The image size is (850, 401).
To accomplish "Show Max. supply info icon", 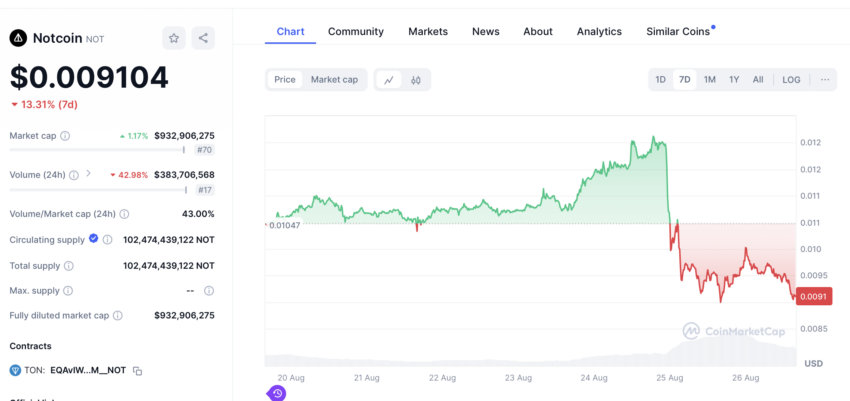I will (x=68, y=291).
